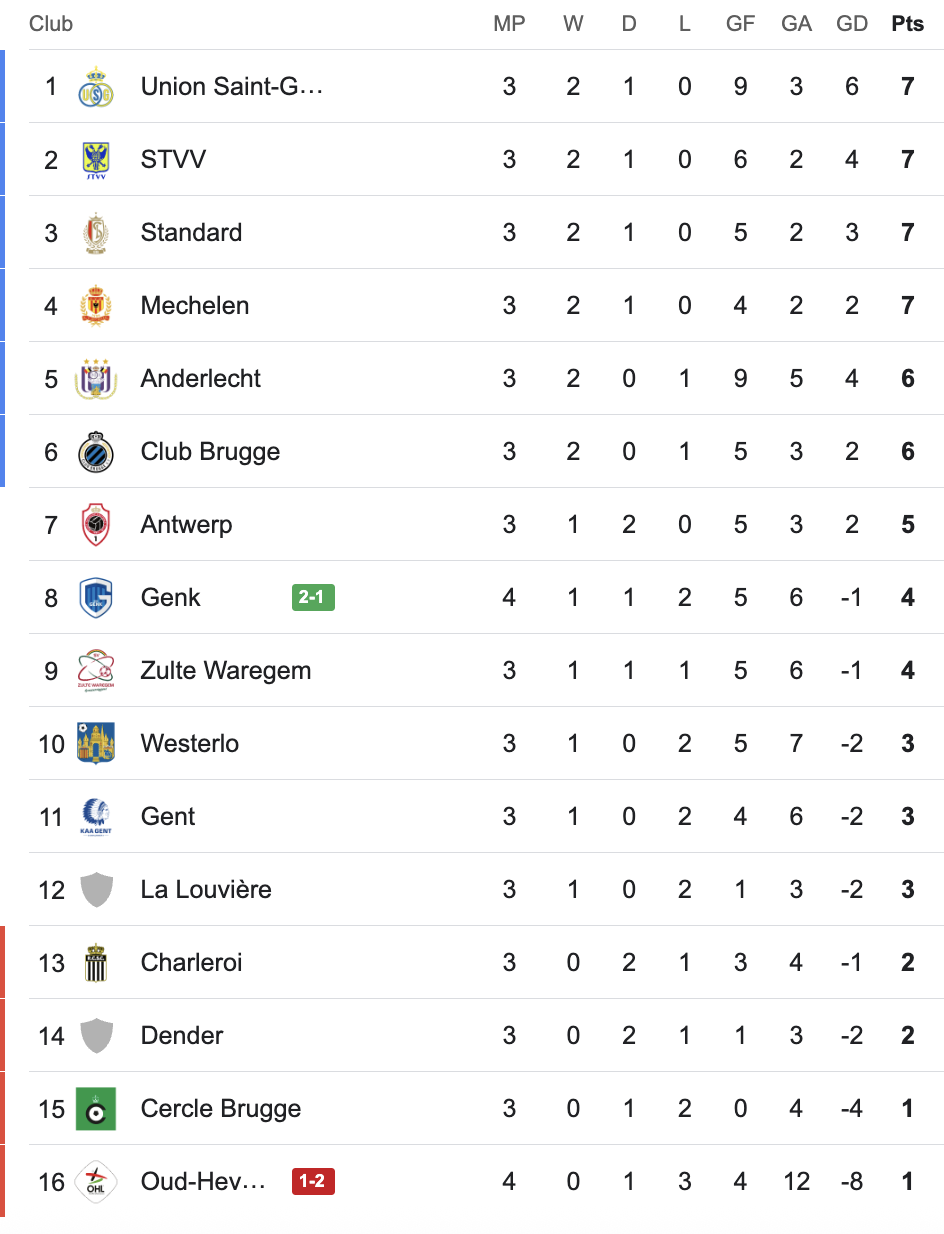Click the GD column header
The width and height of the screenshot is (944, 1234).
(852, 24)
